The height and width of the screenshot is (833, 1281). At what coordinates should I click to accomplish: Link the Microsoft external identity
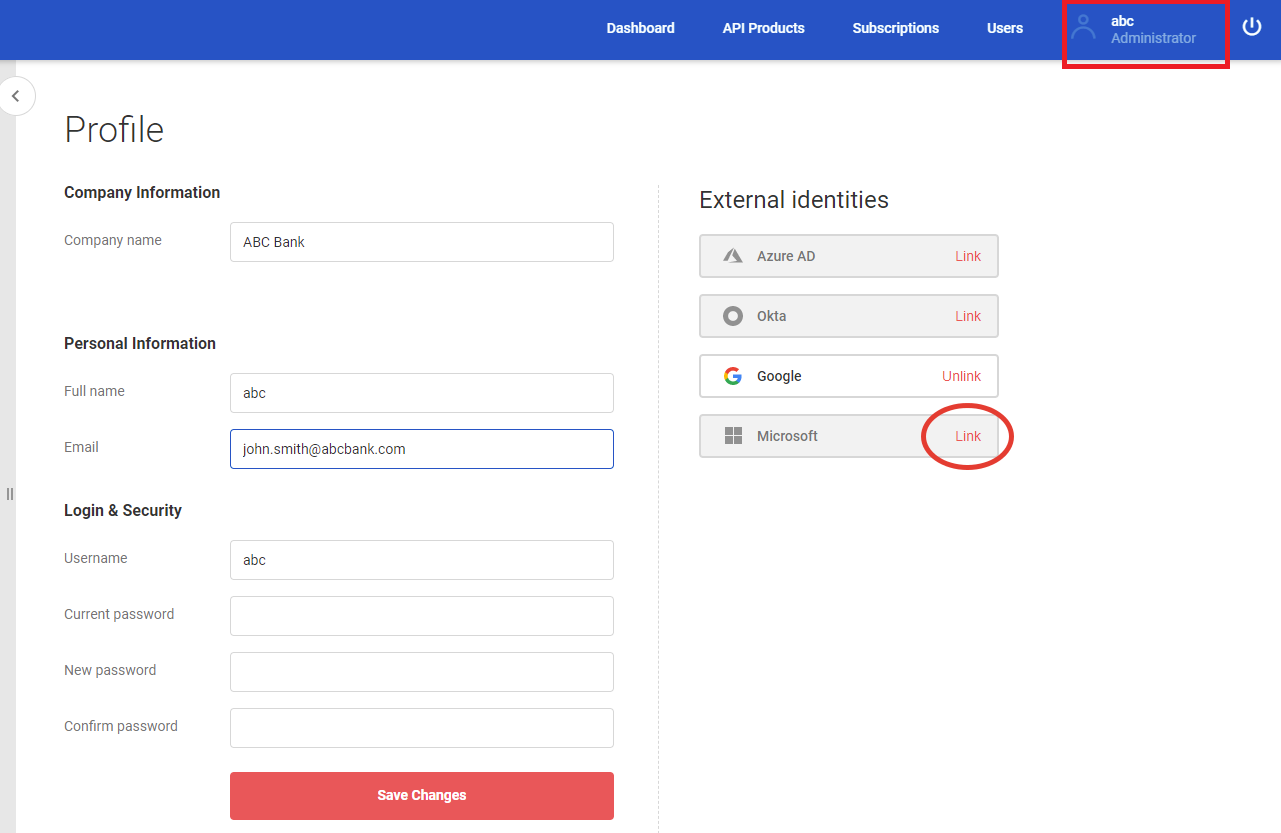(967, 436)
